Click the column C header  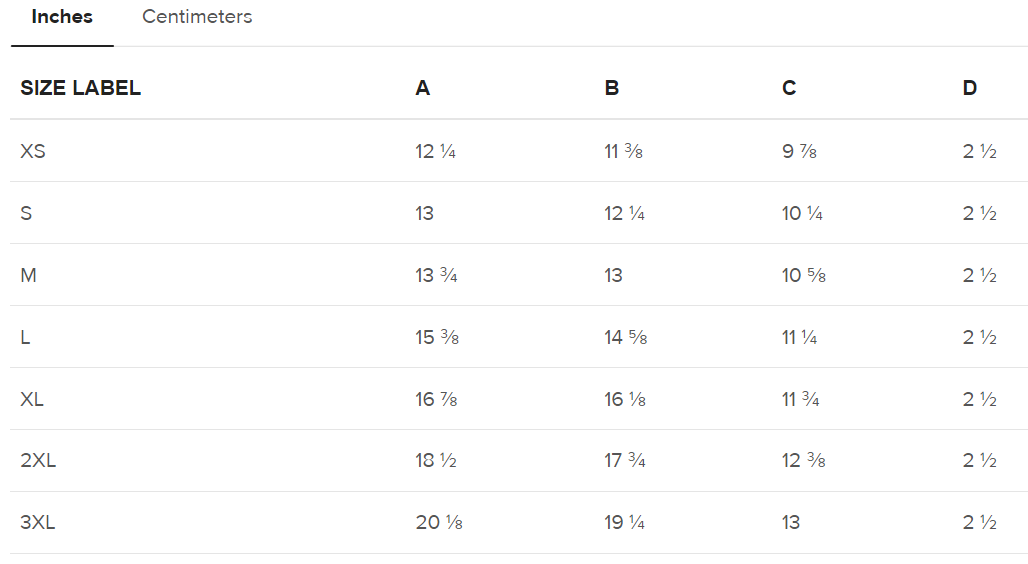(x=789, y=88)
